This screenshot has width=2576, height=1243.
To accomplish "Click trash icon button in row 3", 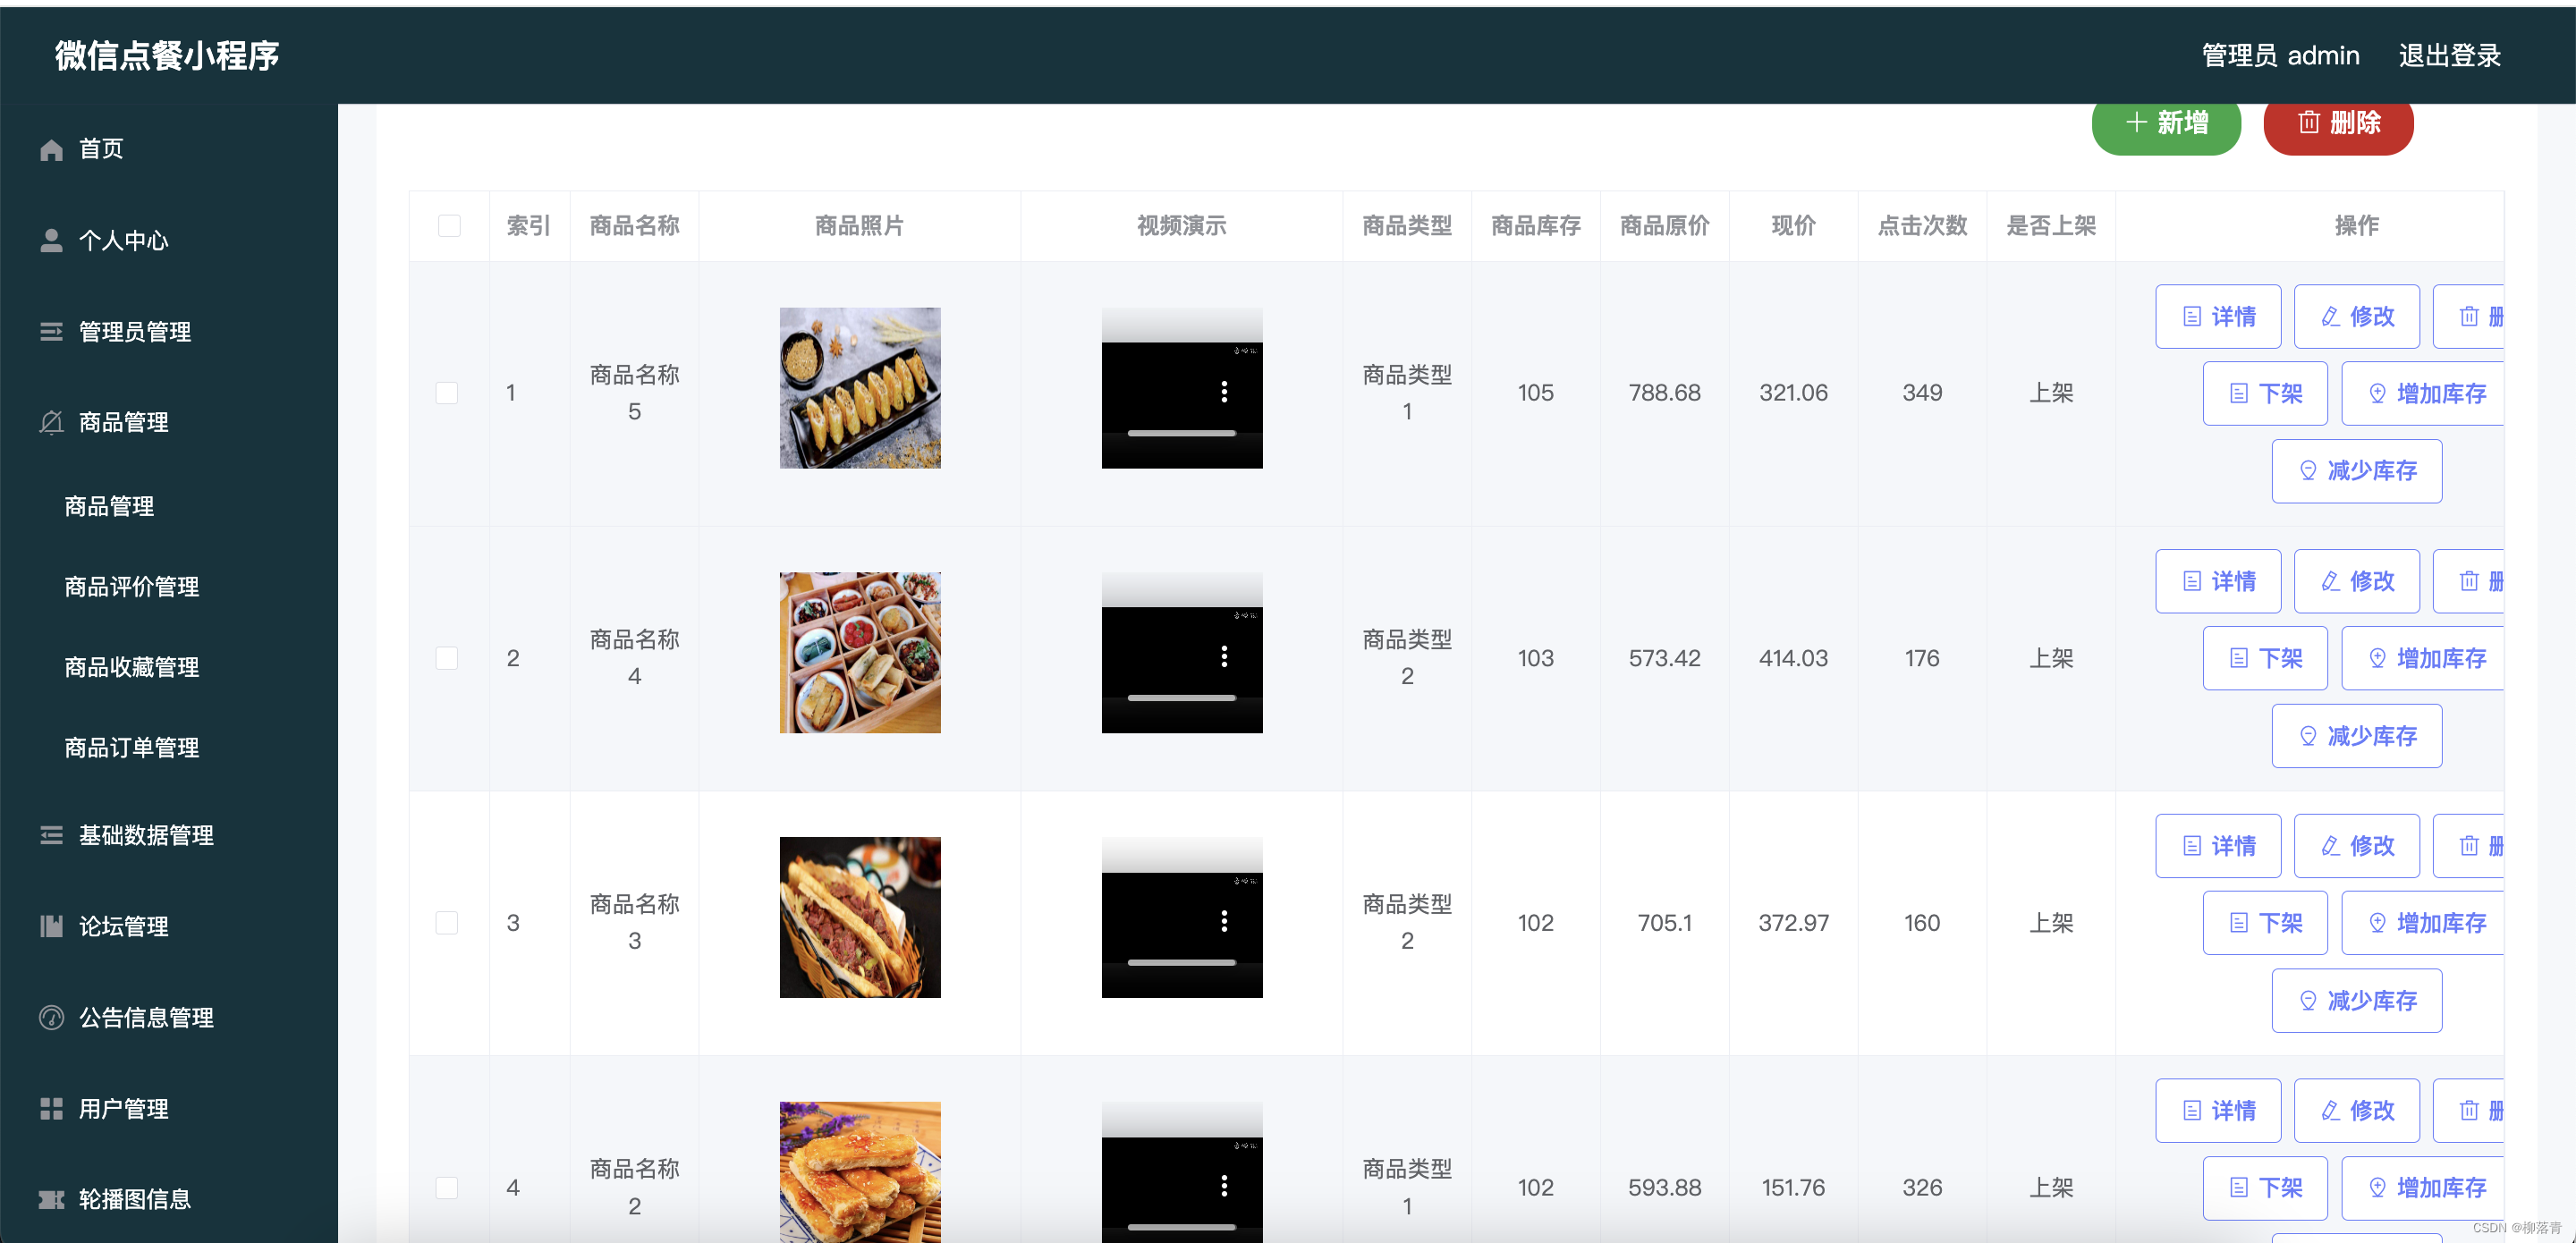I will coord(2469,846).
